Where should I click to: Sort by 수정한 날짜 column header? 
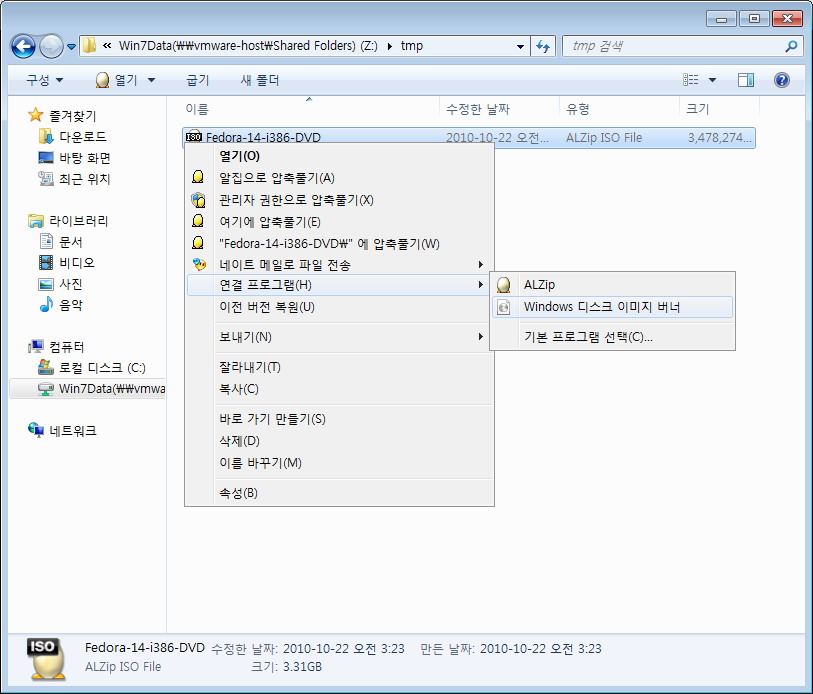(478, 109)
